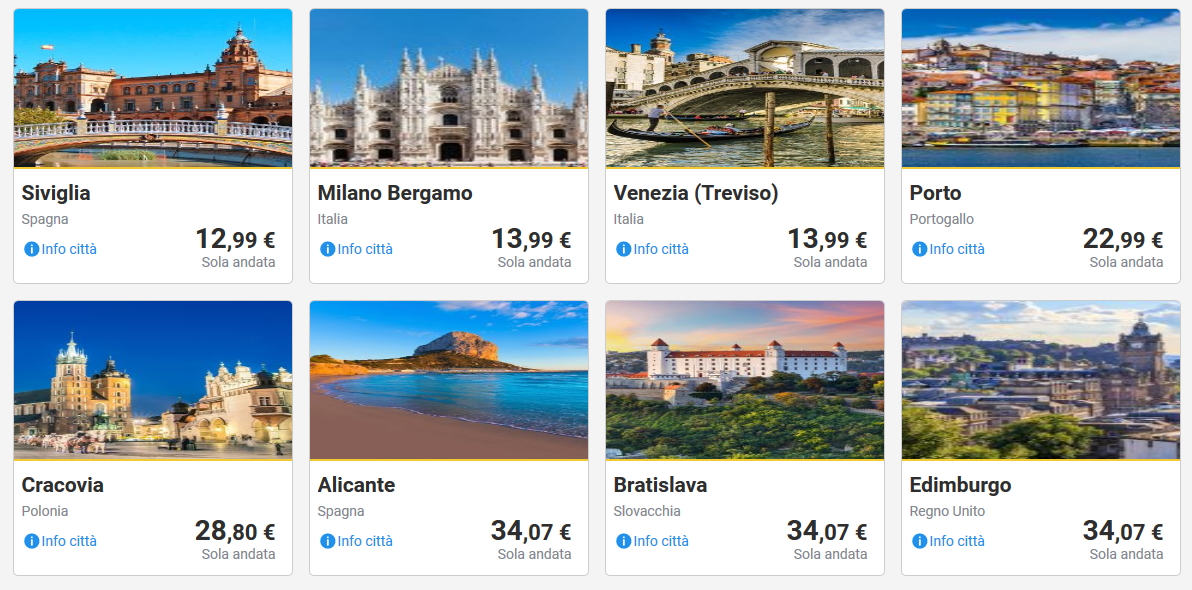Select the 28,80 € Cracovia fare
The height and width of the screenshot is (590, 1192).
(235, 532)
